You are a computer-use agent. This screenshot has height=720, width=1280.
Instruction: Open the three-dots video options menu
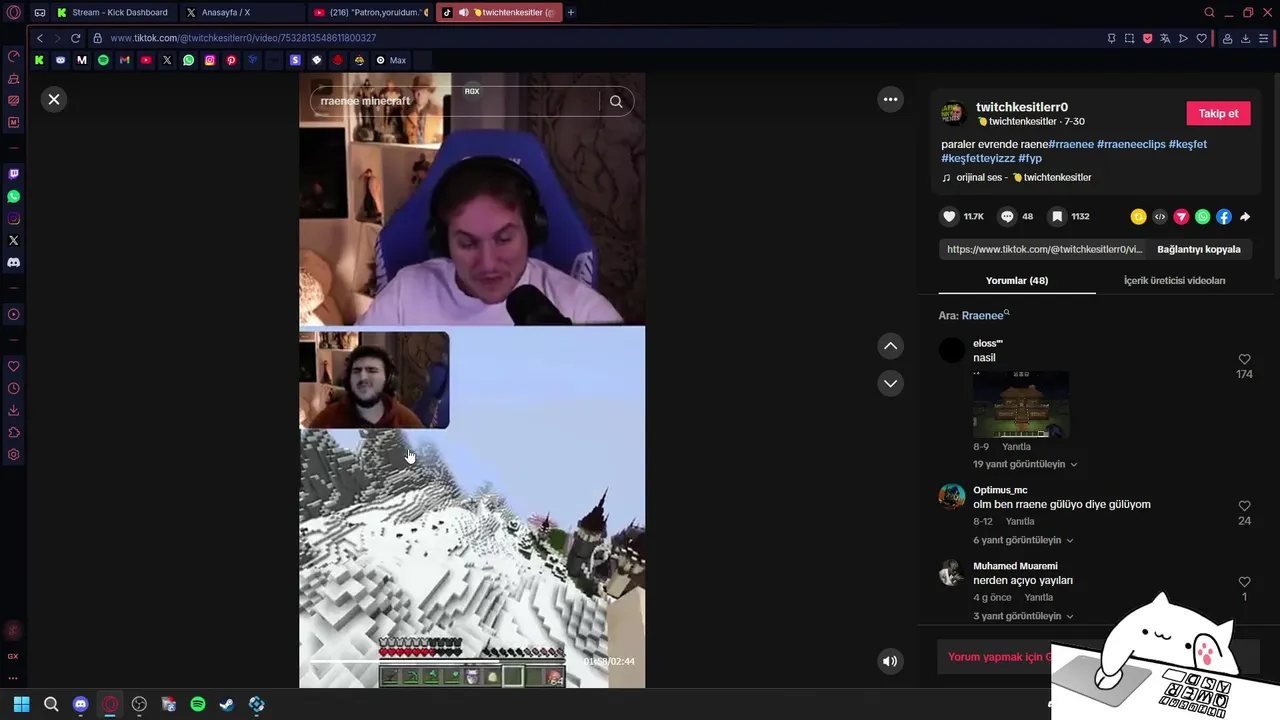click(x=890, y=99)
